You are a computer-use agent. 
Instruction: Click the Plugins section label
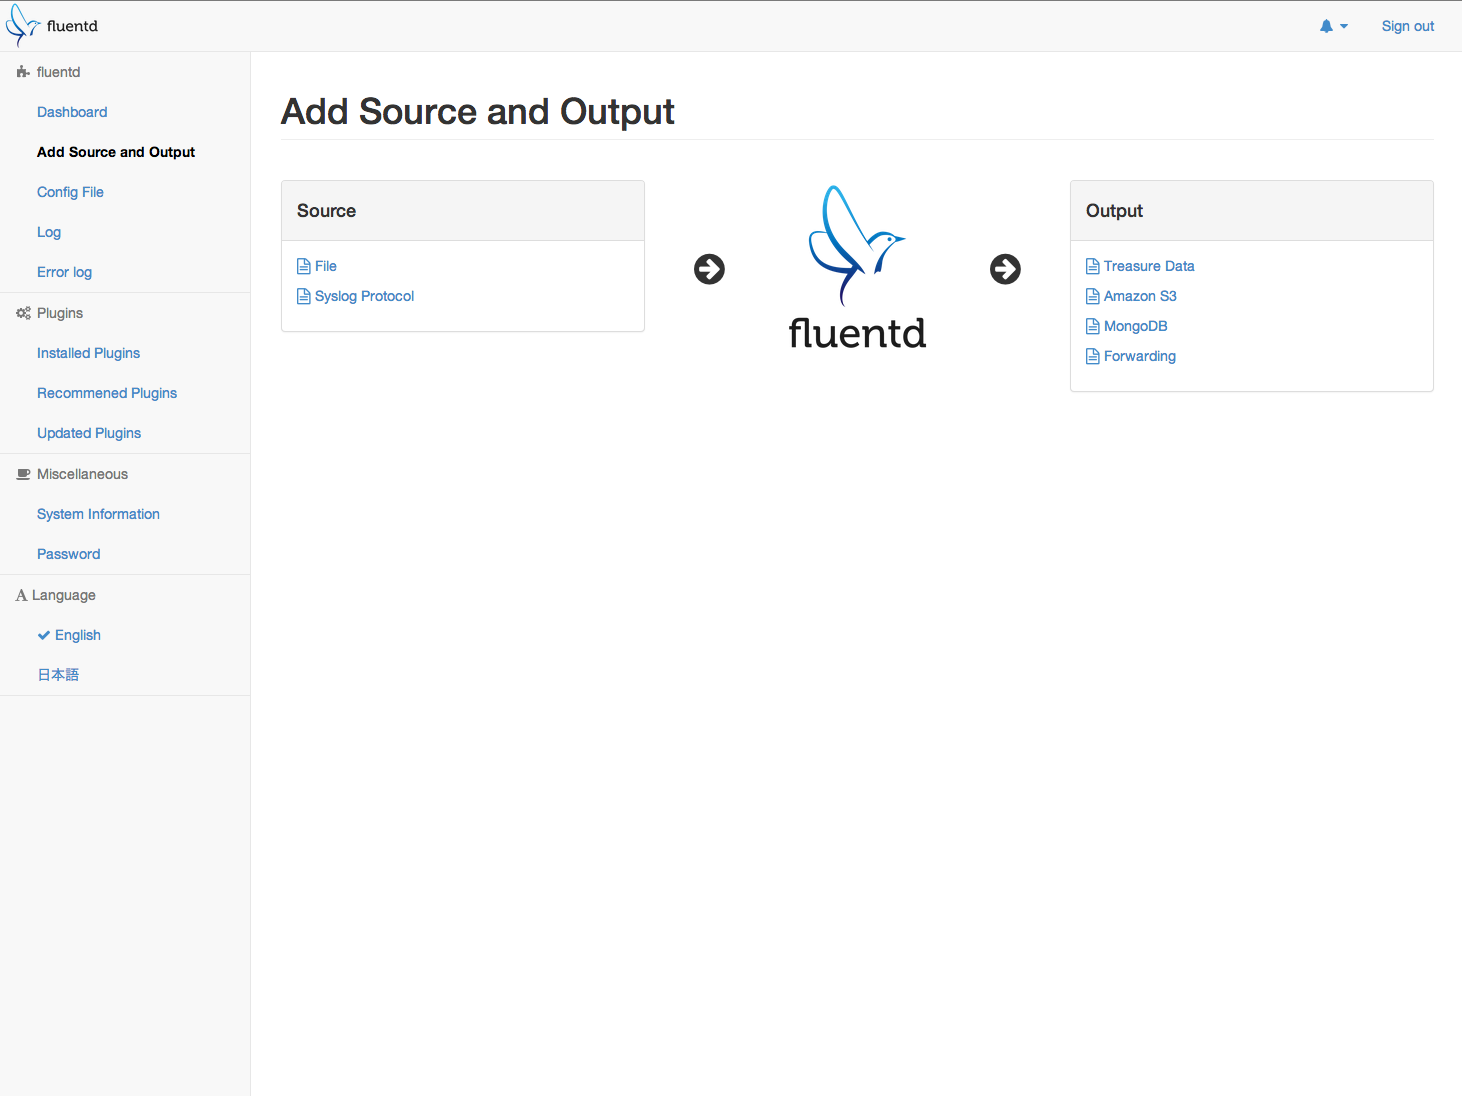click(60, 313)
